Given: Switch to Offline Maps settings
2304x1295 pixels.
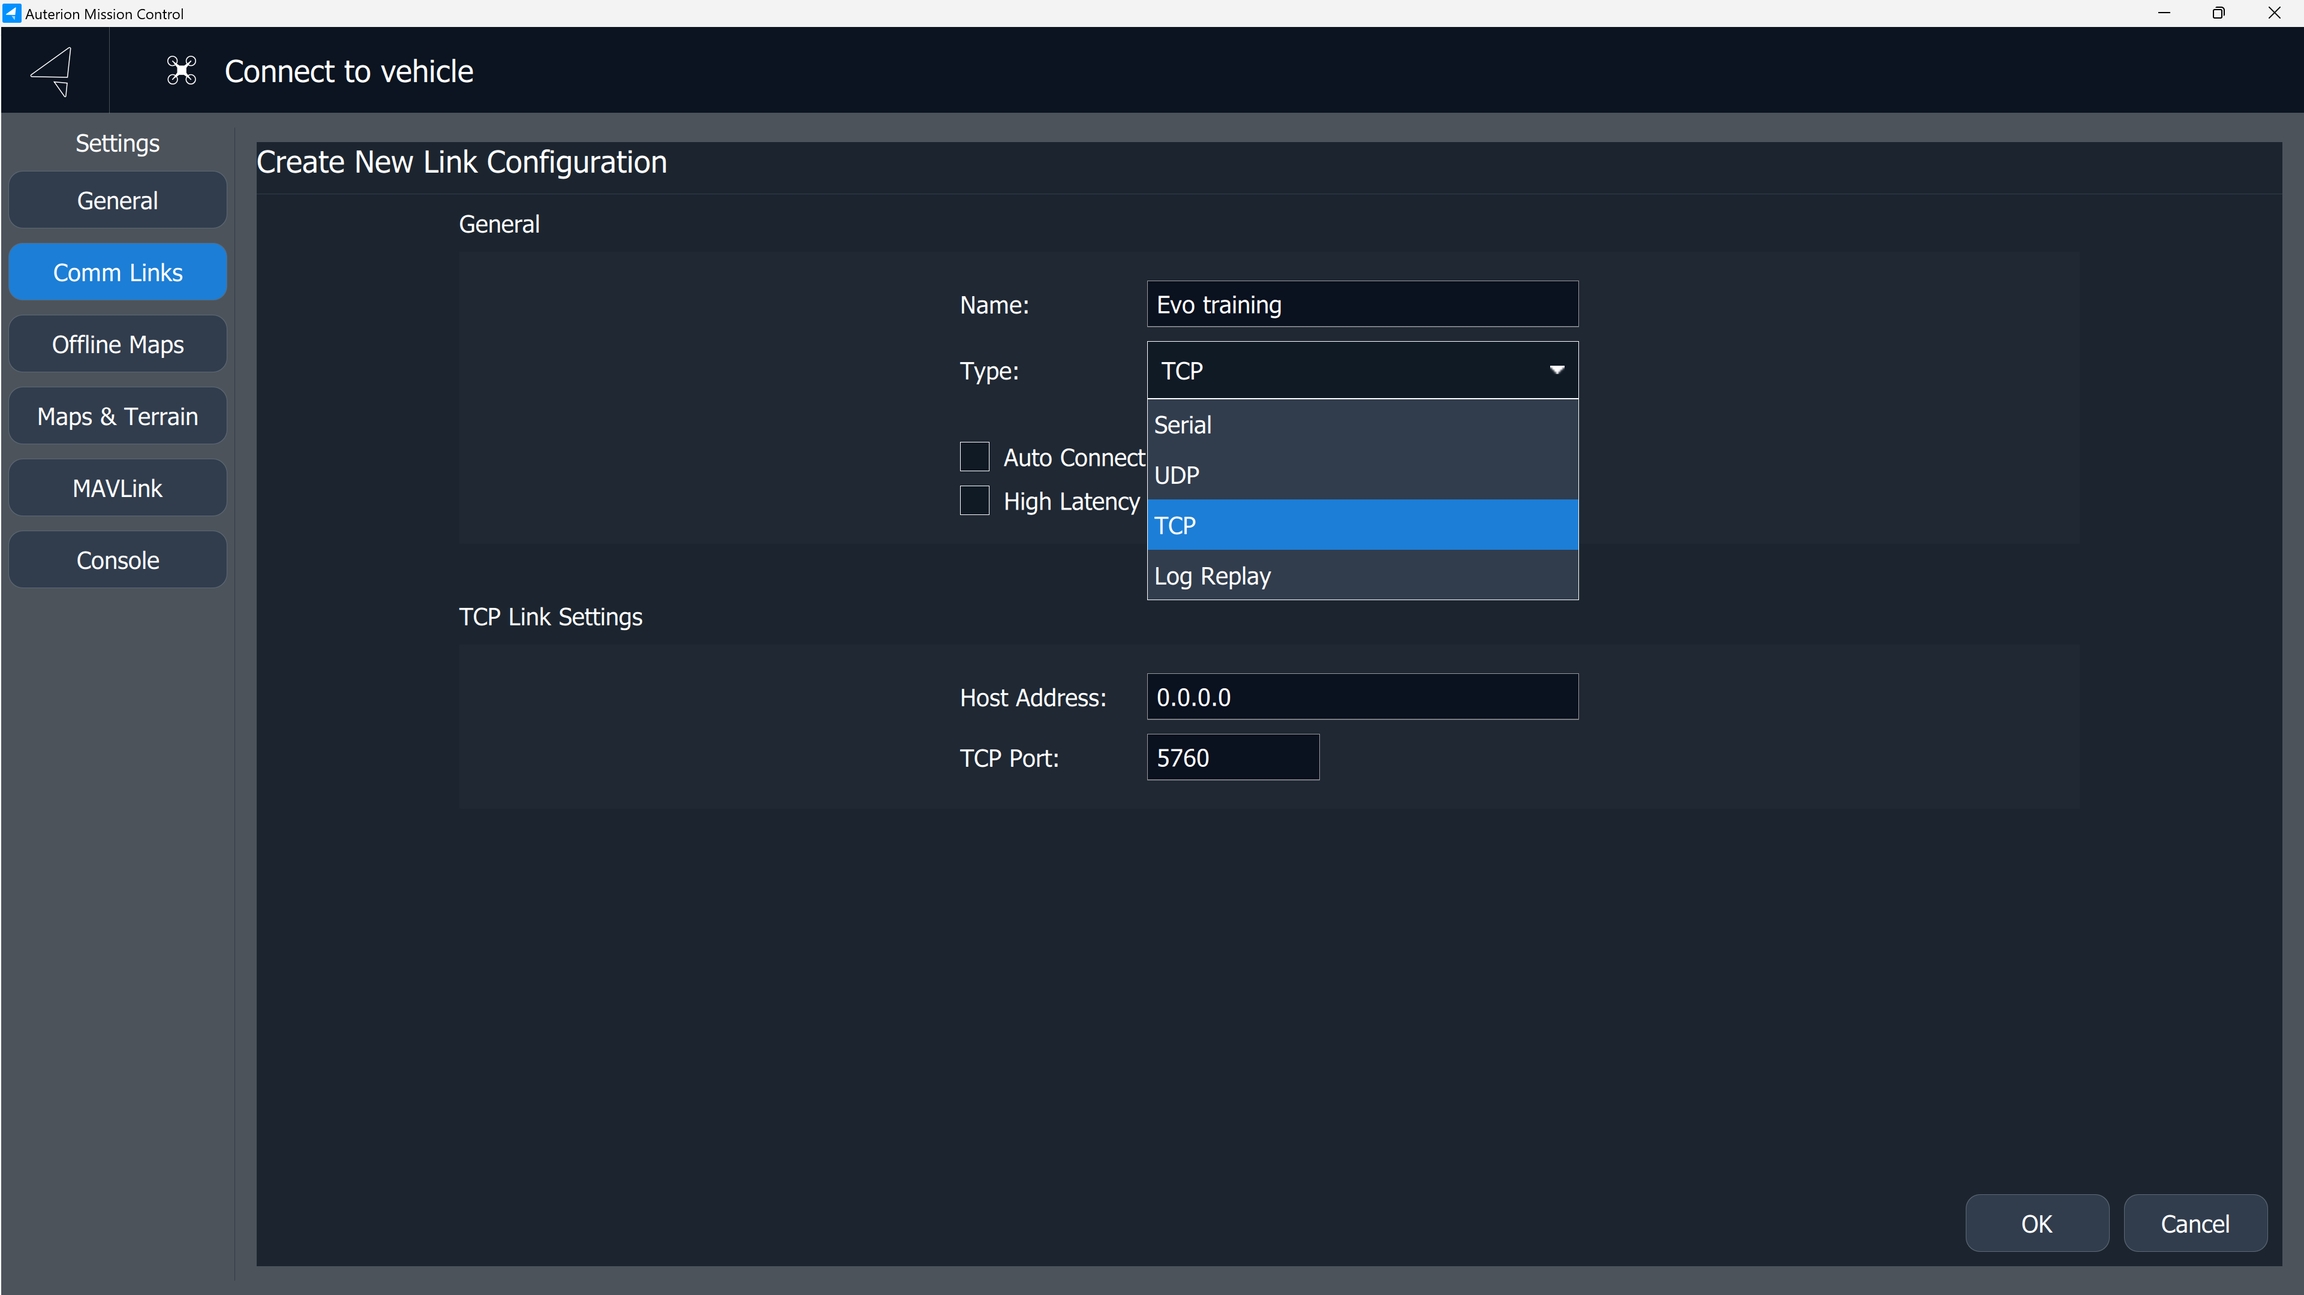Looking at the screenshot, I should point(118,344).
